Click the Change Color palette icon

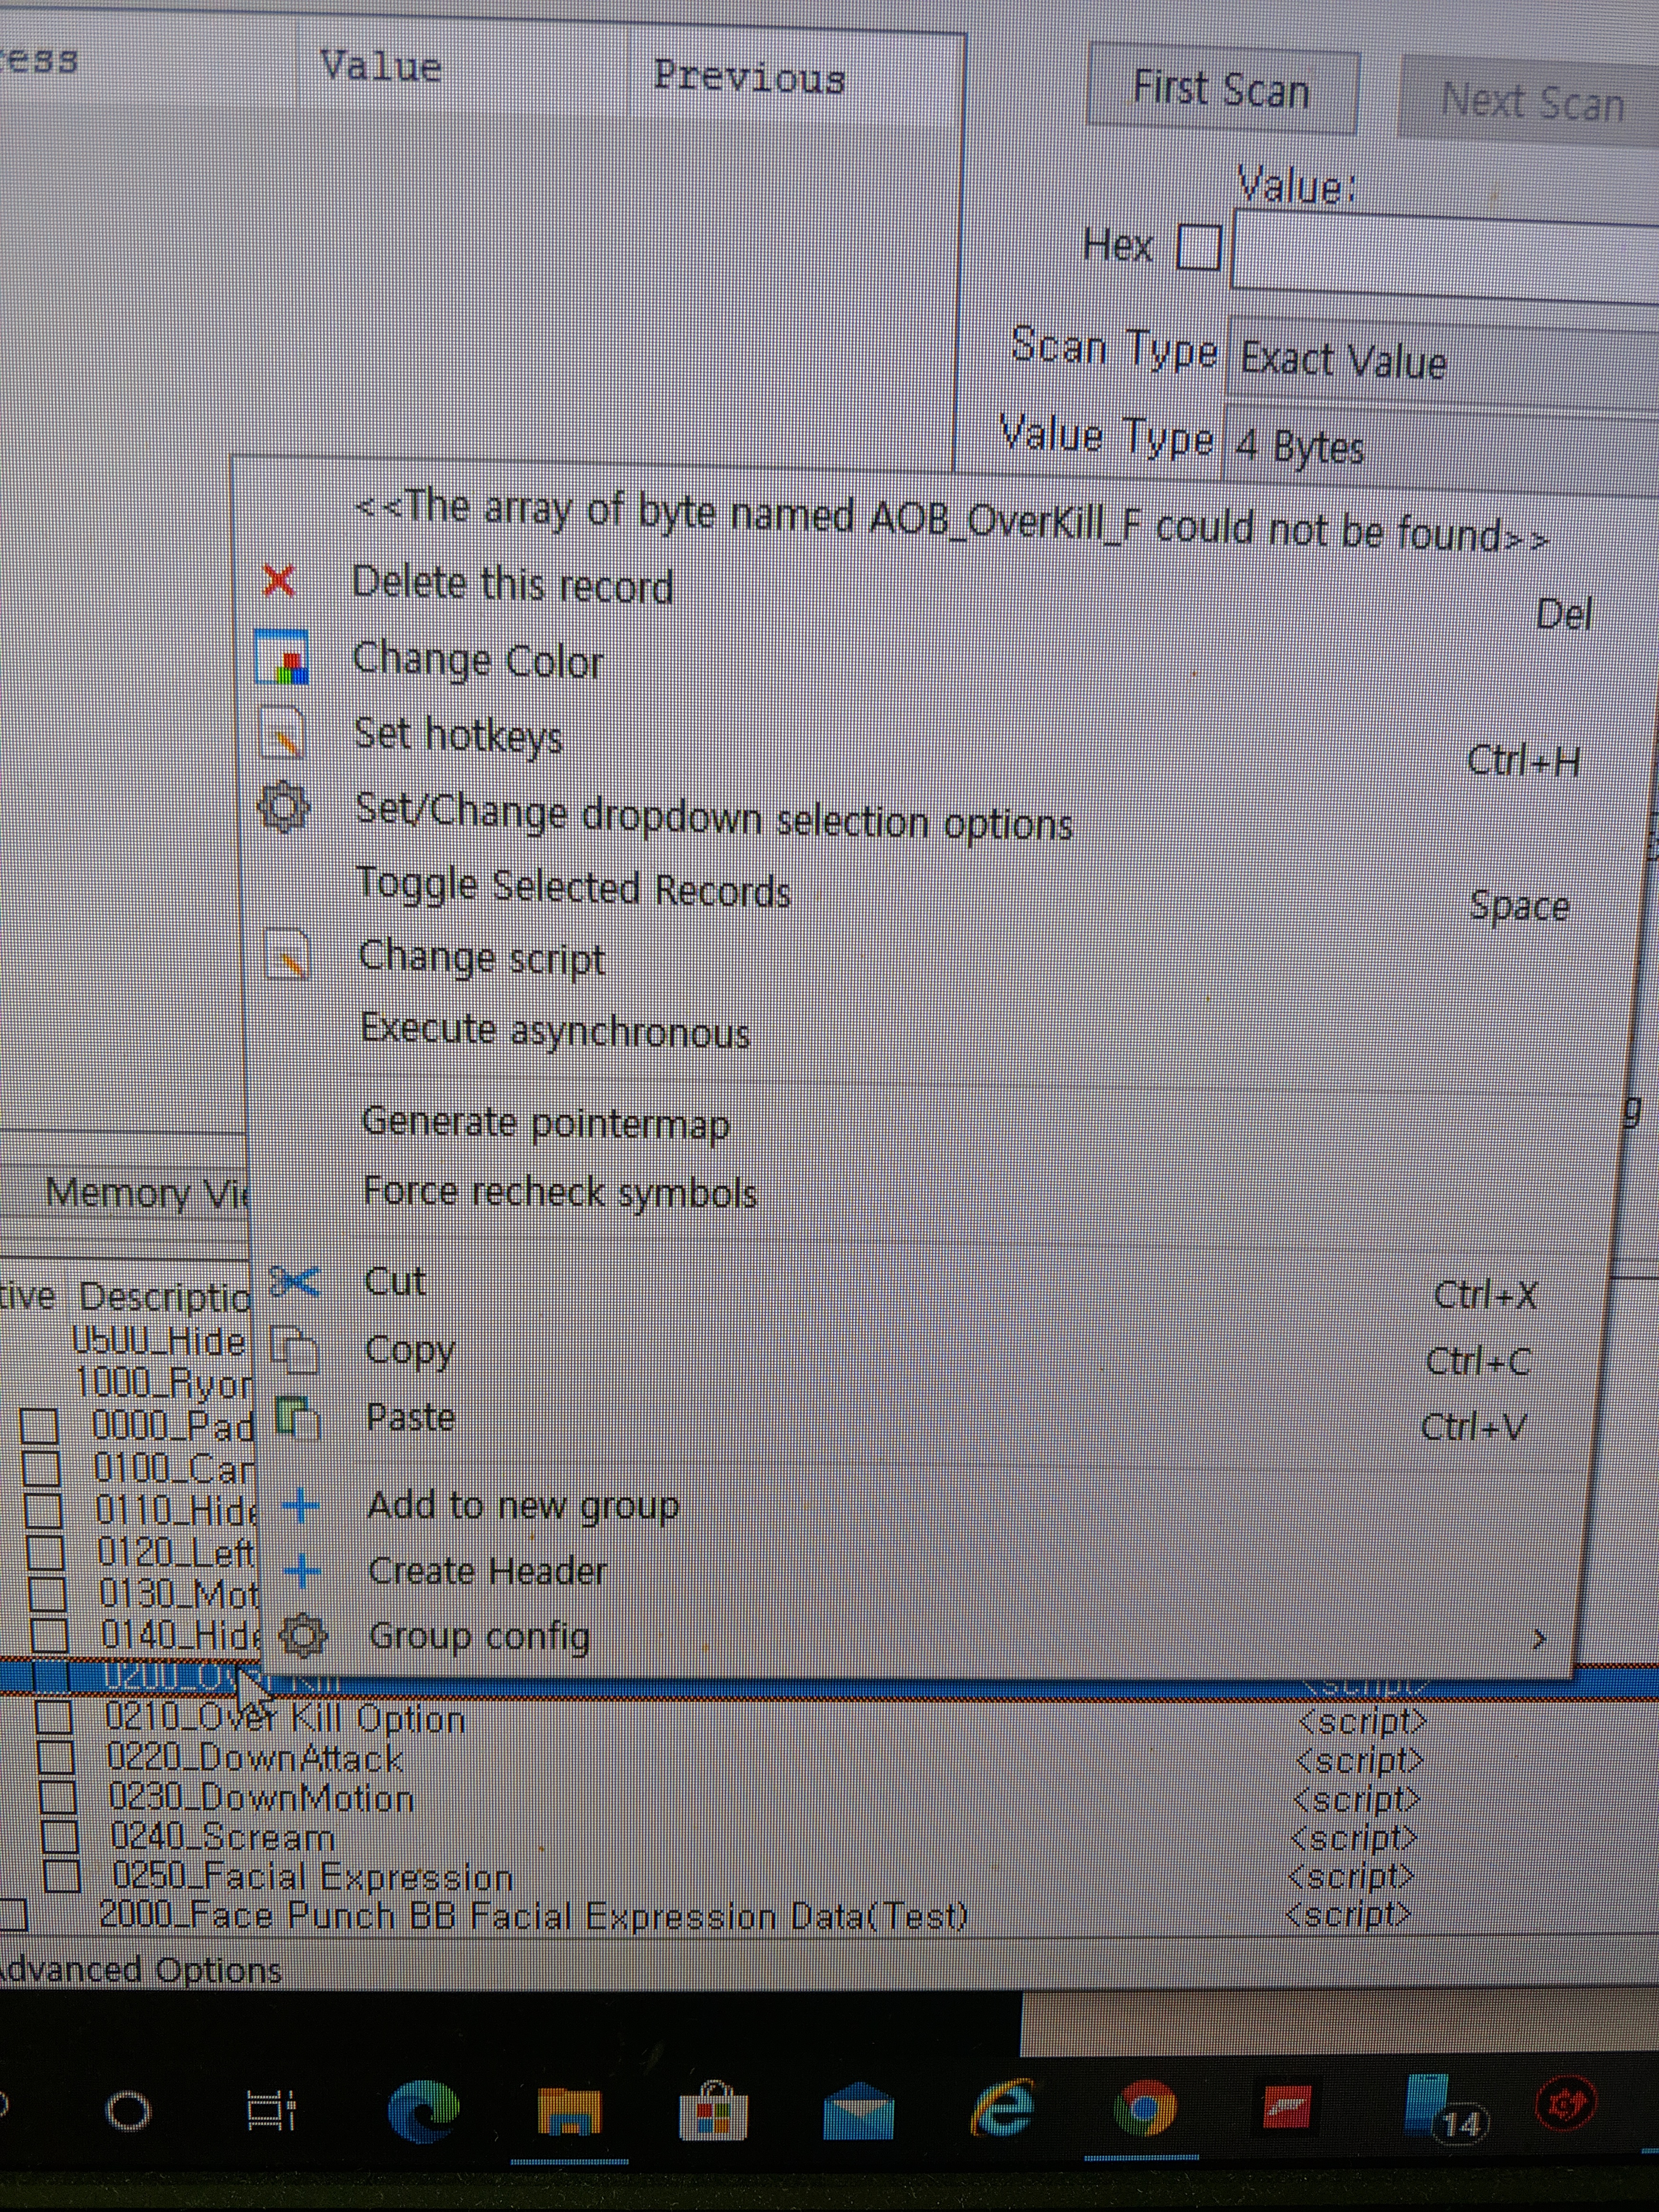tap(282, 657)
